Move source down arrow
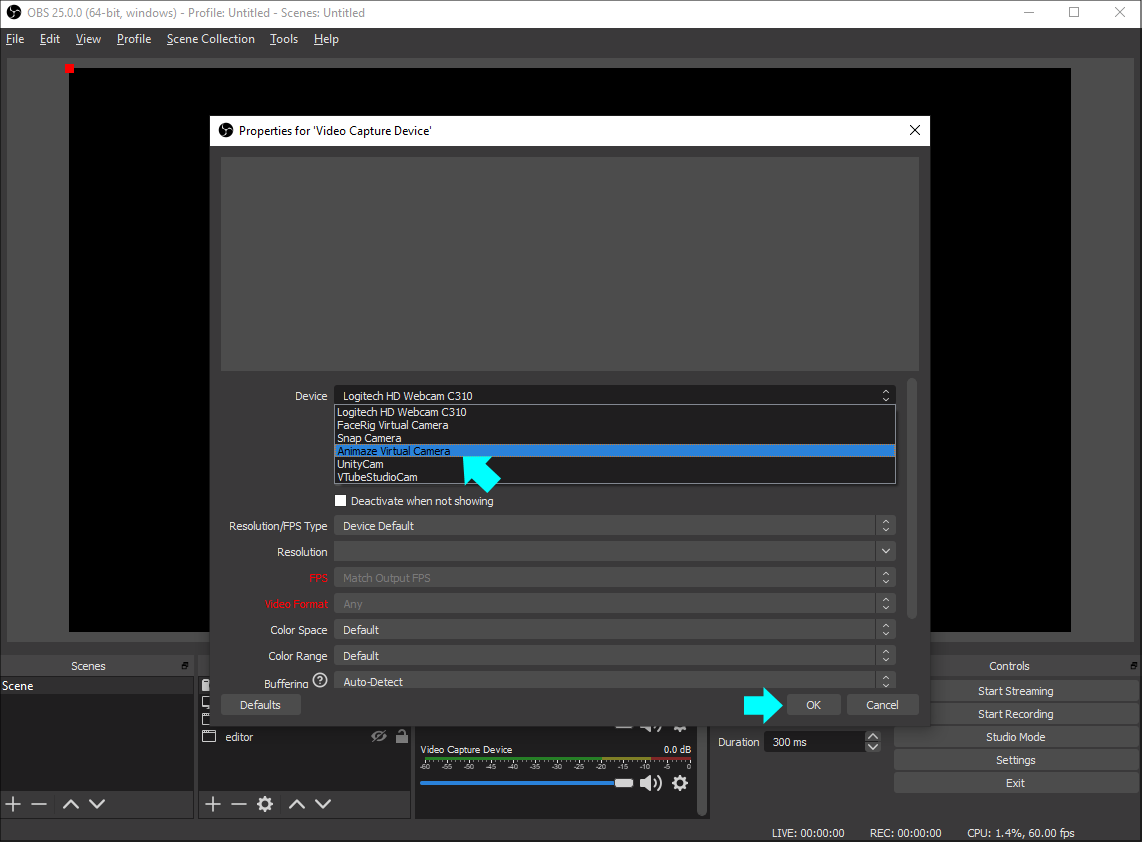1142x842 pixels. tap(323, 803)
